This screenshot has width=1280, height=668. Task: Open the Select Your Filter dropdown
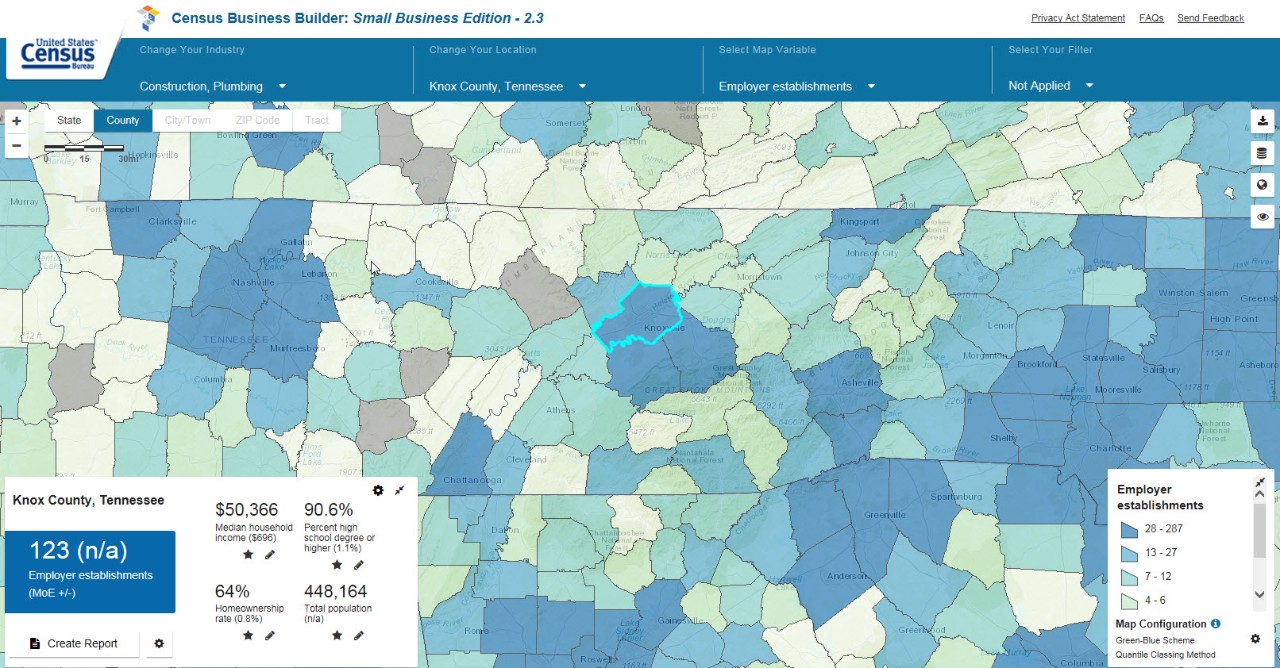1051,86
